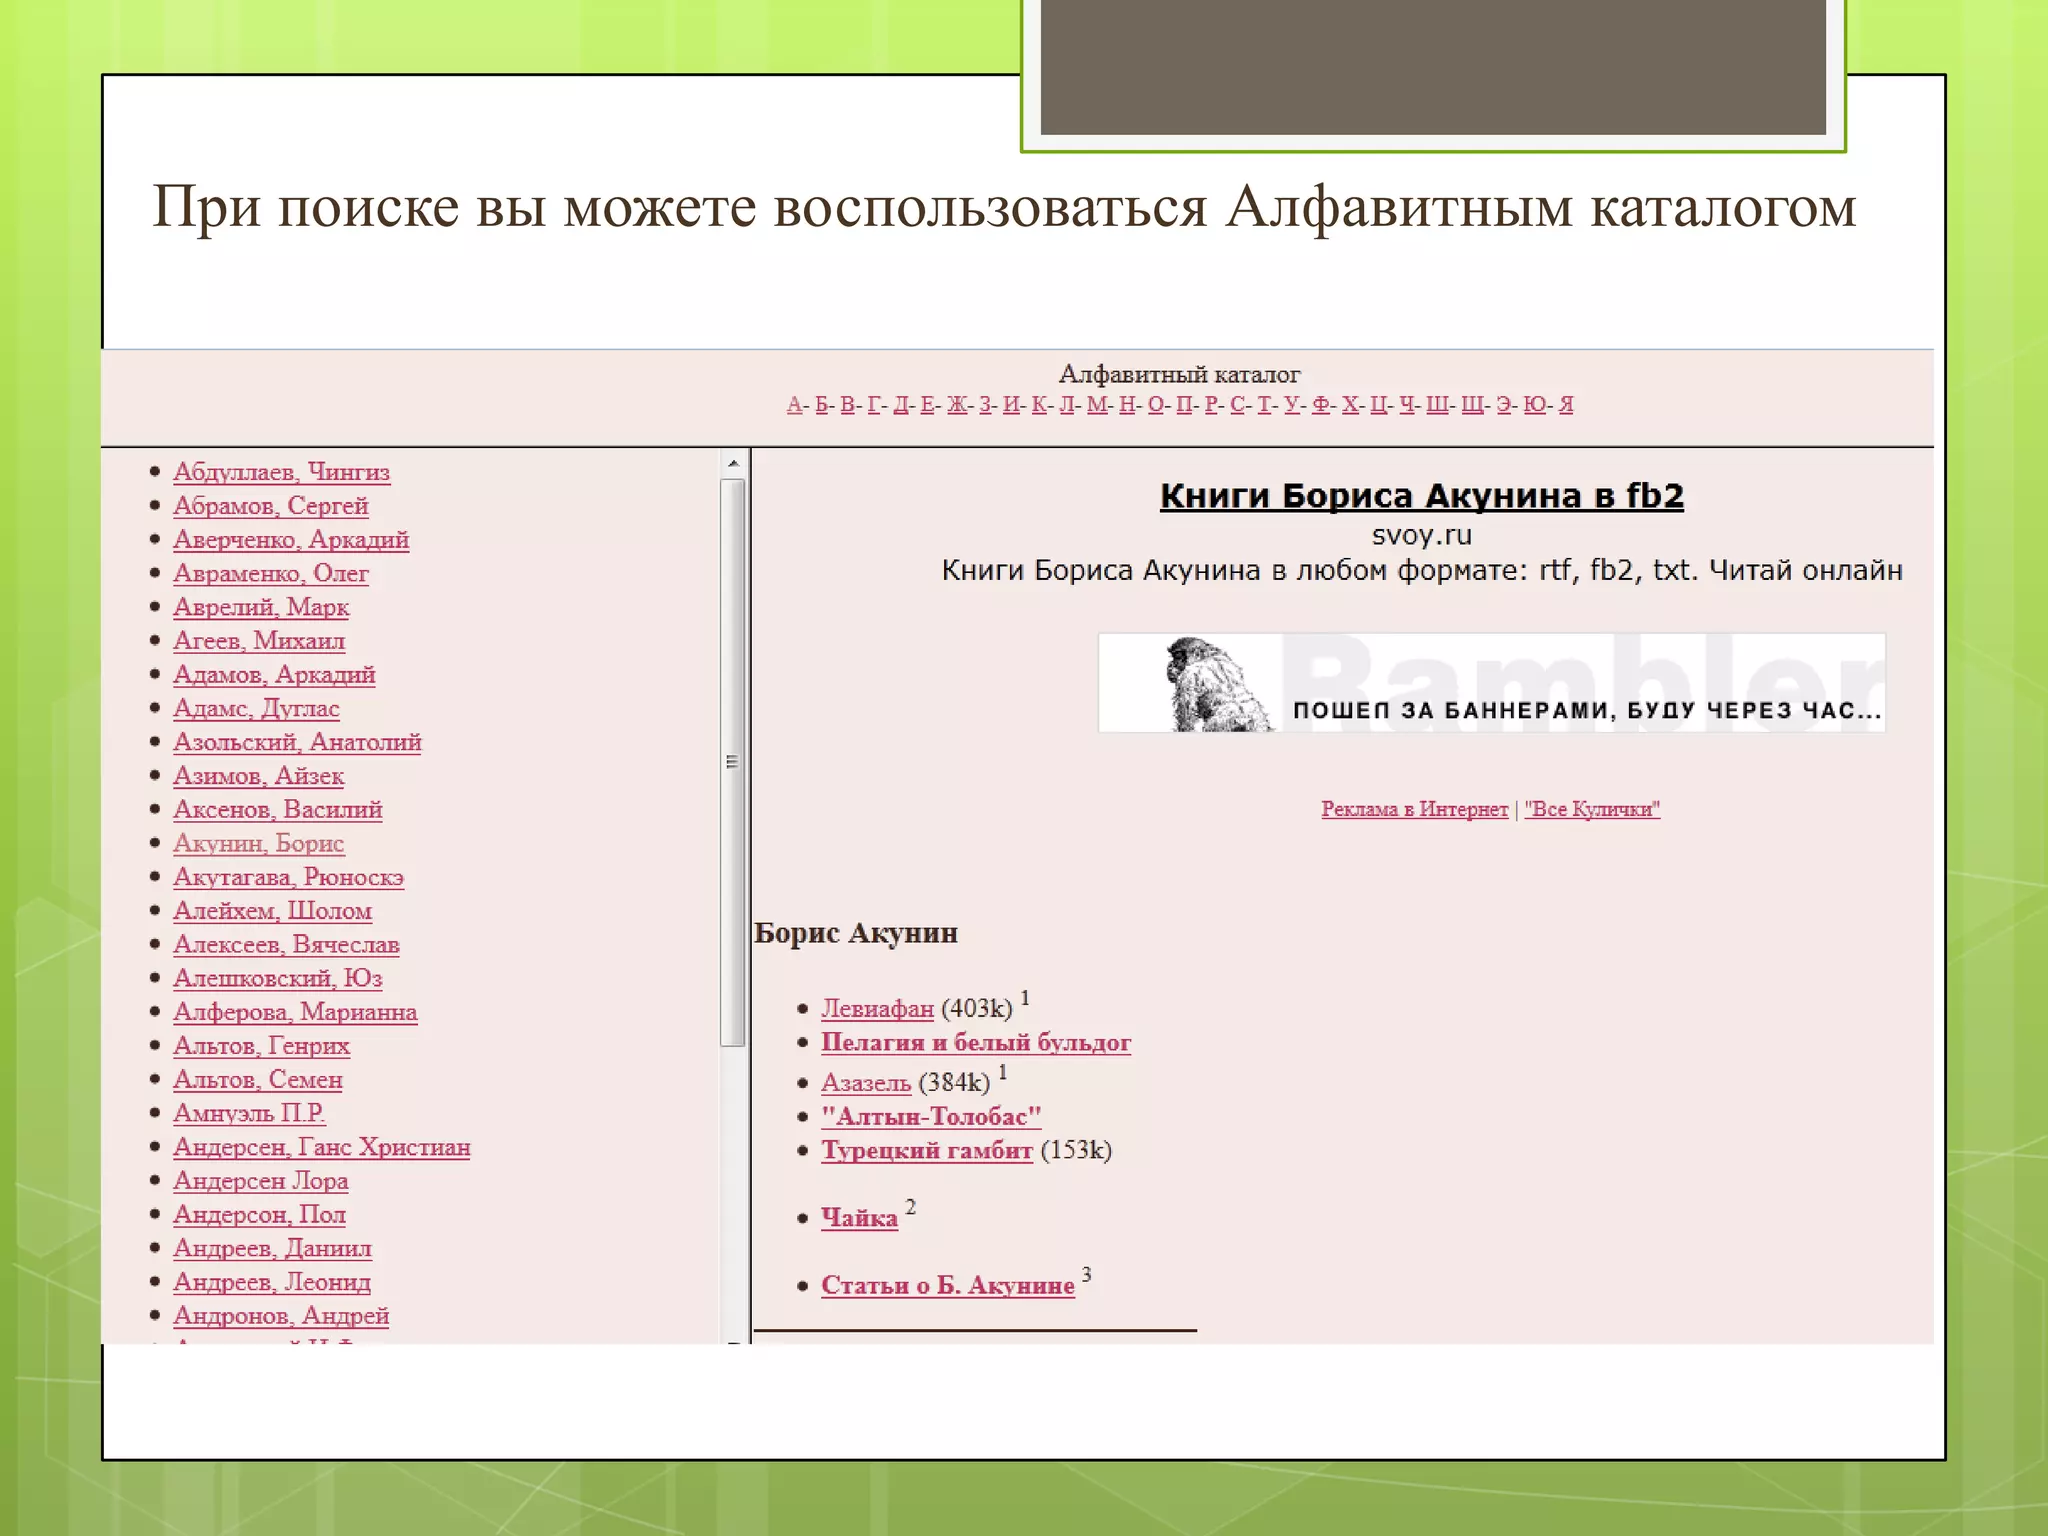Image resolution: width=2048 pixels, height=1536 pixels.
Task: Open Турецкий гамбит book link
Action: coord(926,1150)
